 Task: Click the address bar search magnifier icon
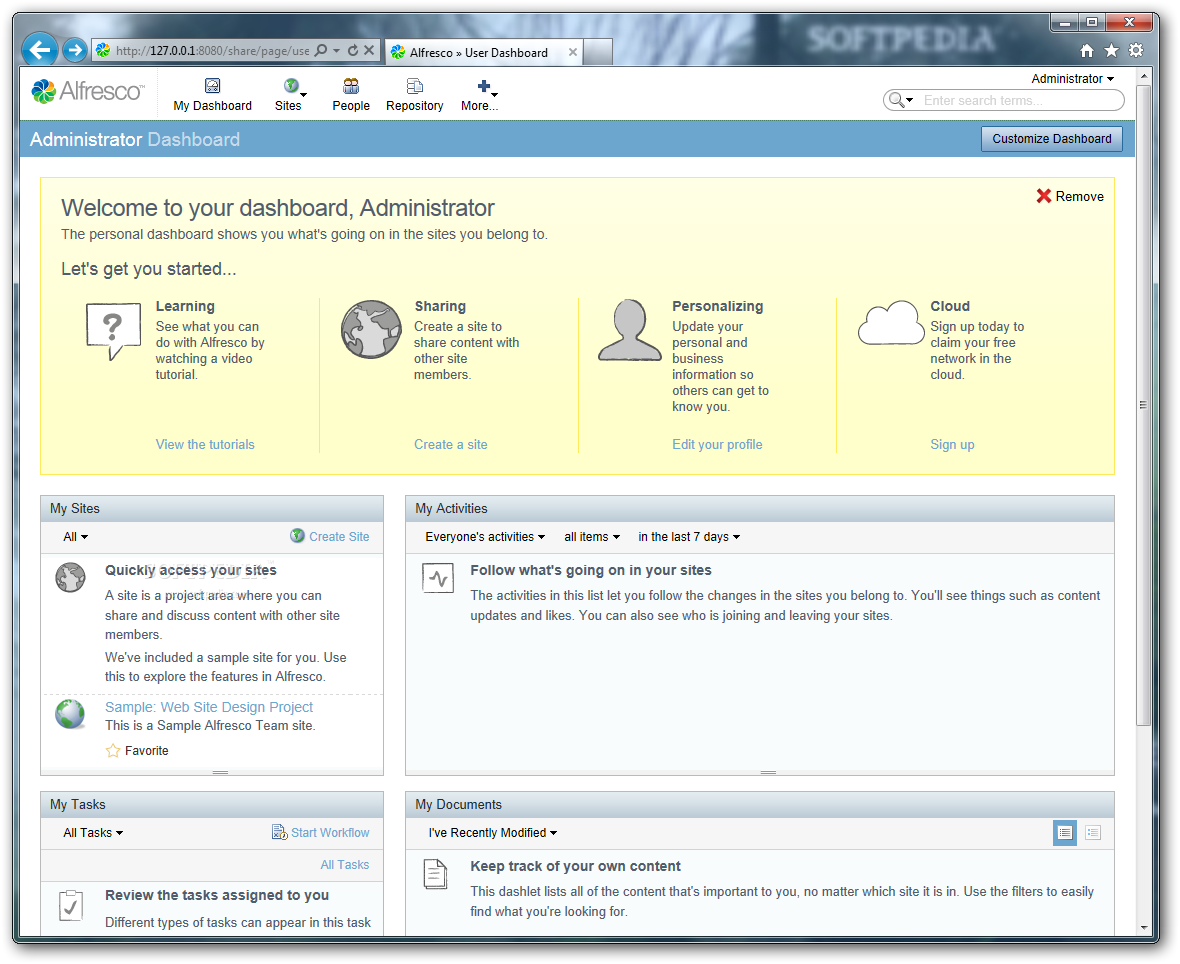click(x=321, y=50)
